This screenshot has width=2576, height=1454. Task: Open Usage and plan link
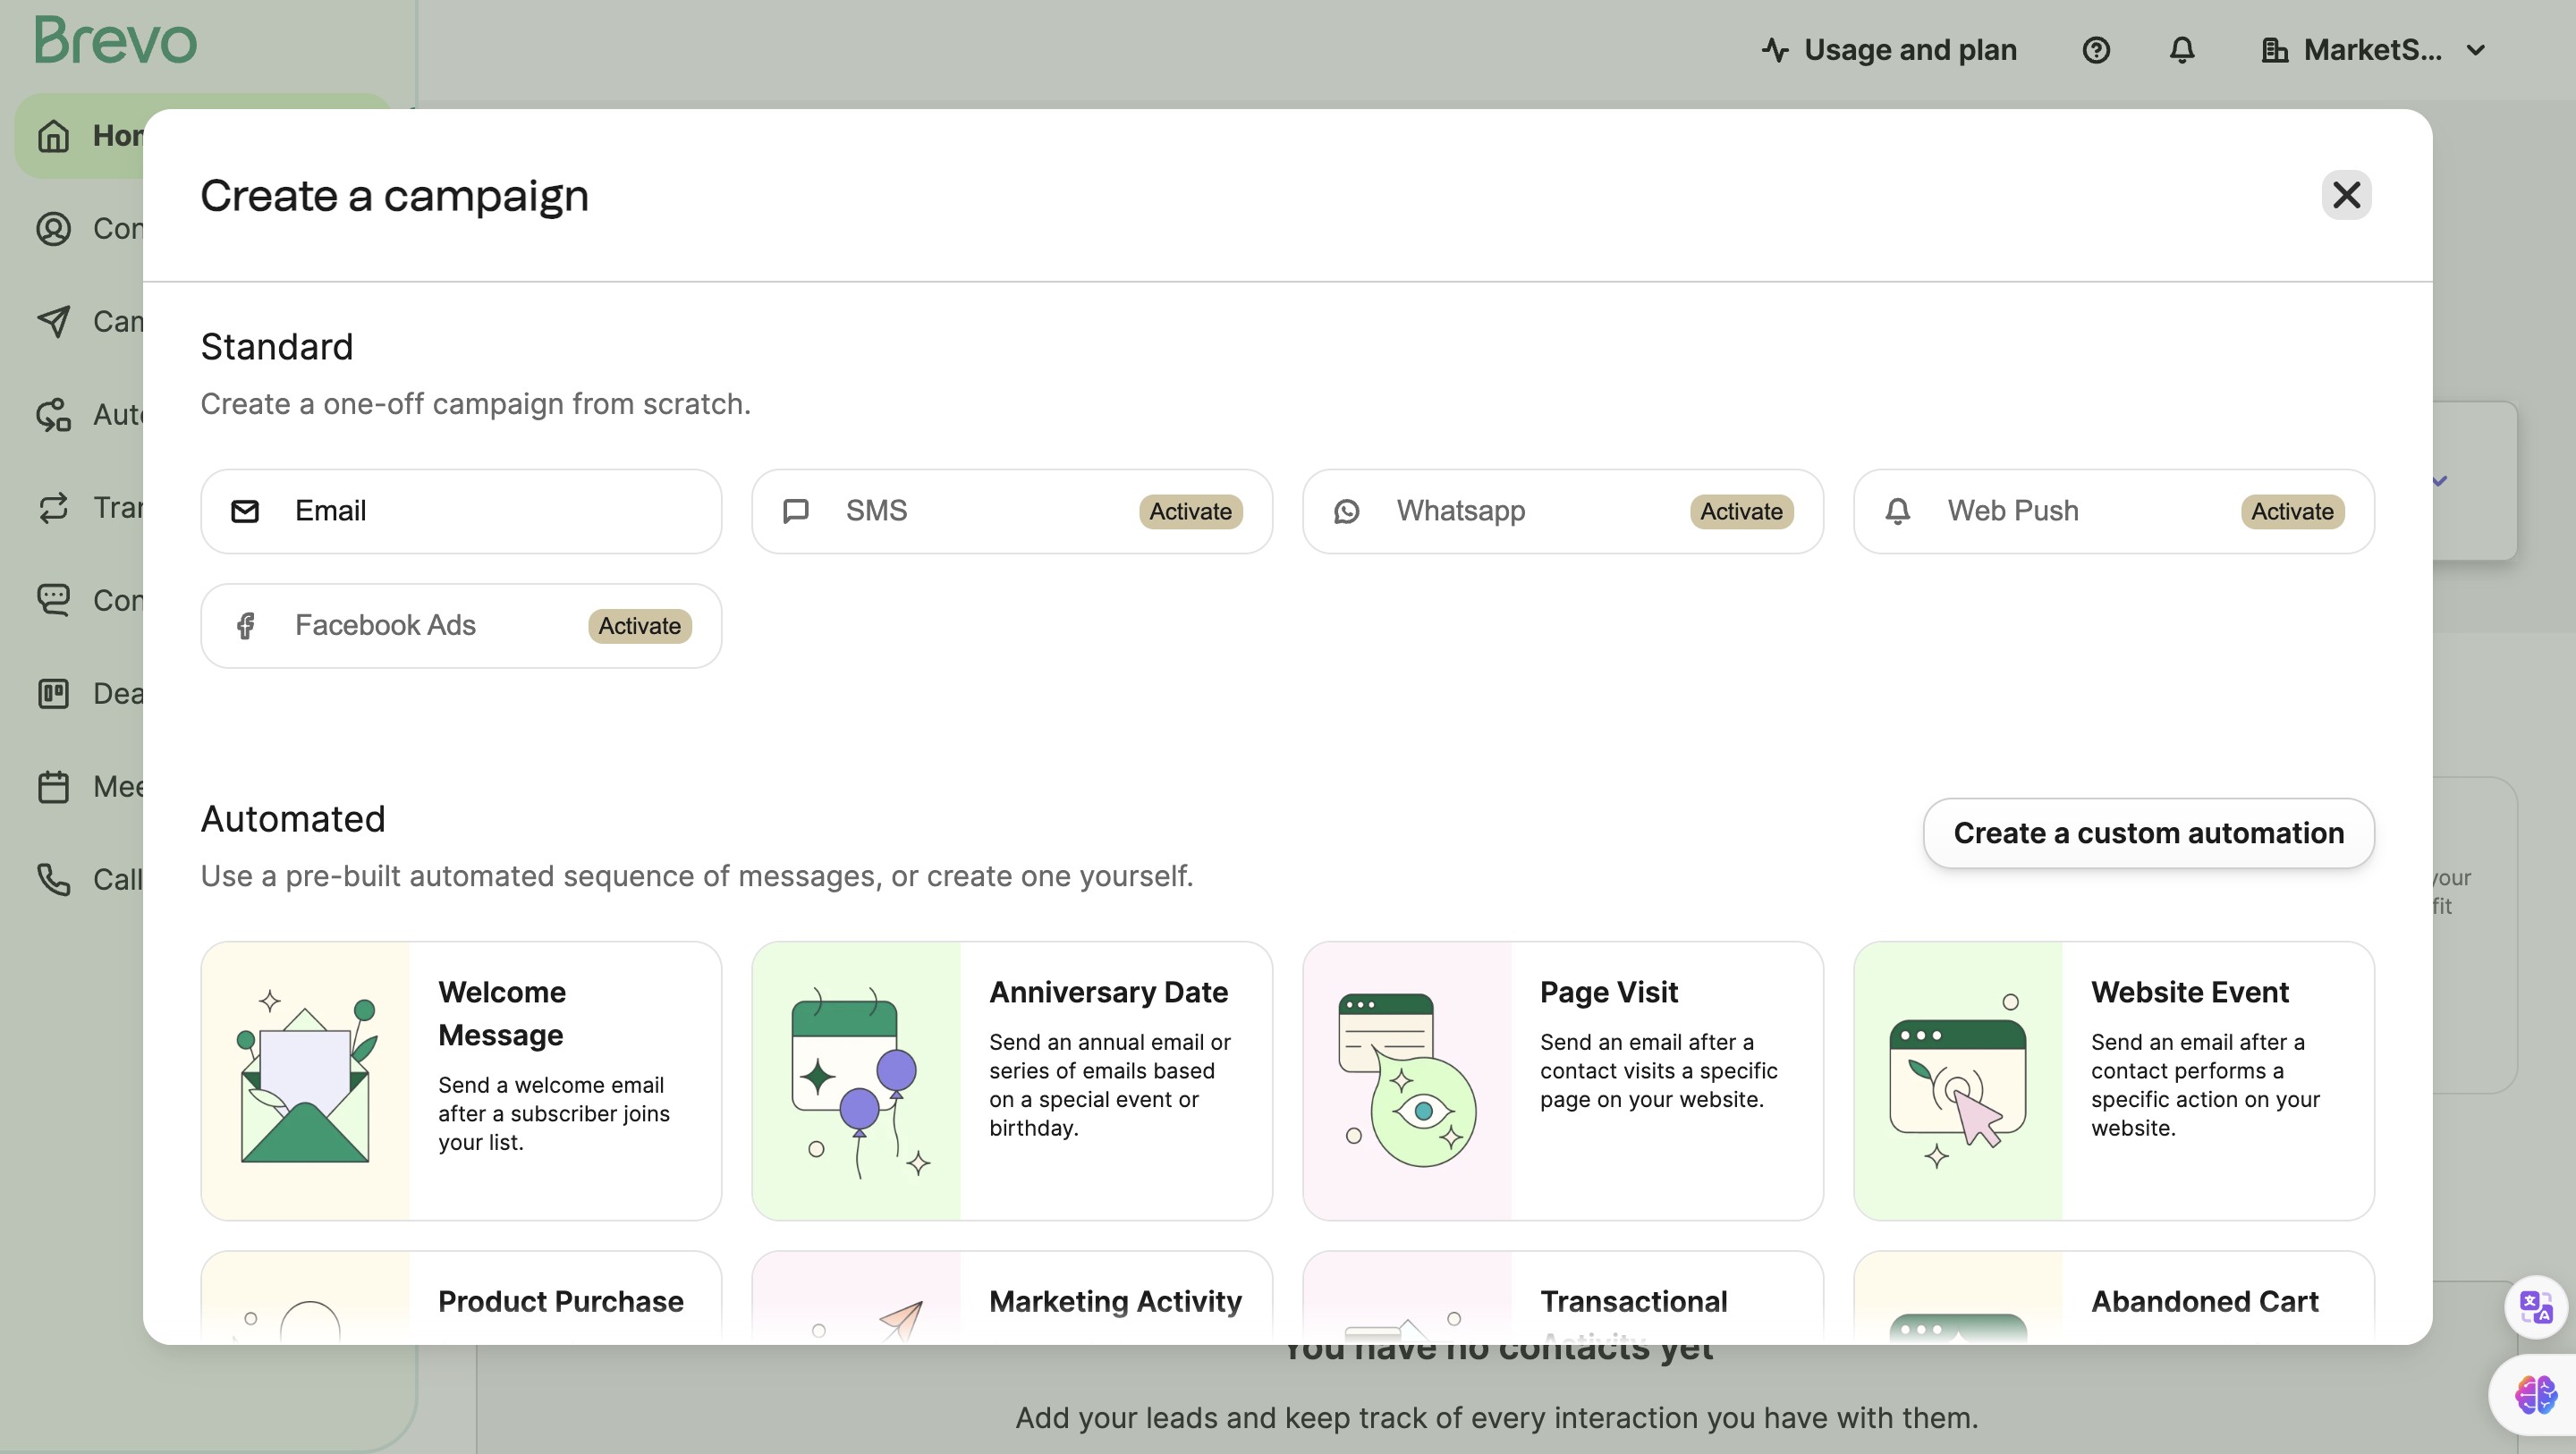coord(1889,50)
